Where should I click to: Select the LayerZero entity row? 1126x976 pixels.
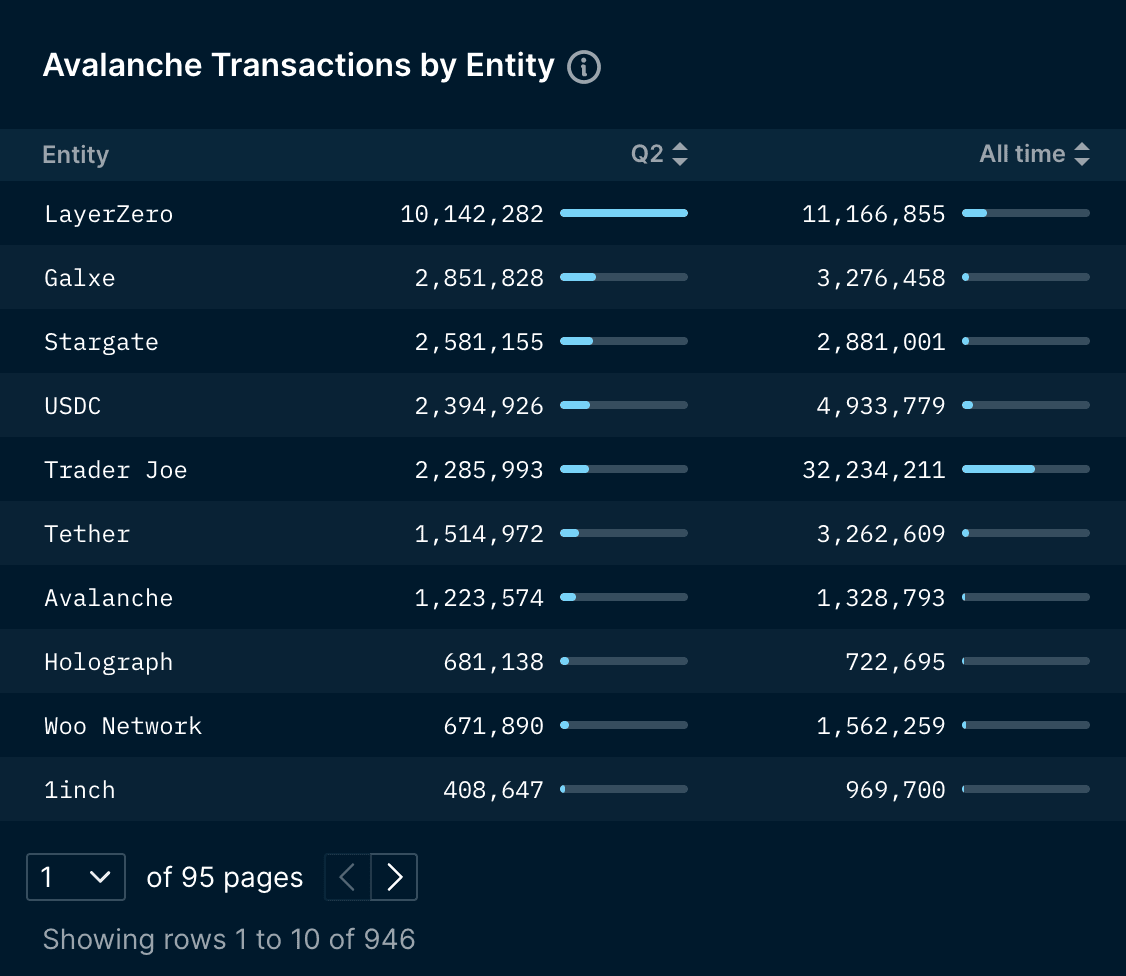pyautogui.click(x=108, y=213)
